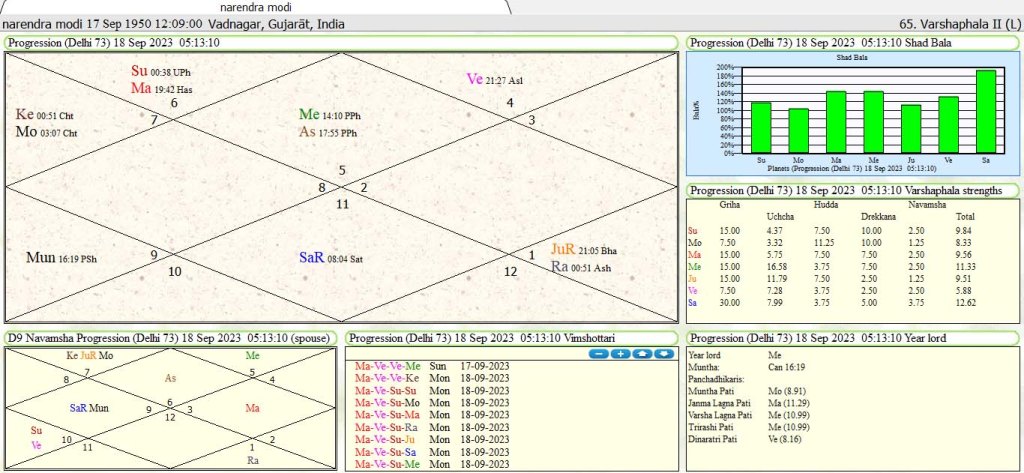The image size is (1024, 473).
Task: Click the Shad Bala panel title bar
Action: tap(821, 43)
